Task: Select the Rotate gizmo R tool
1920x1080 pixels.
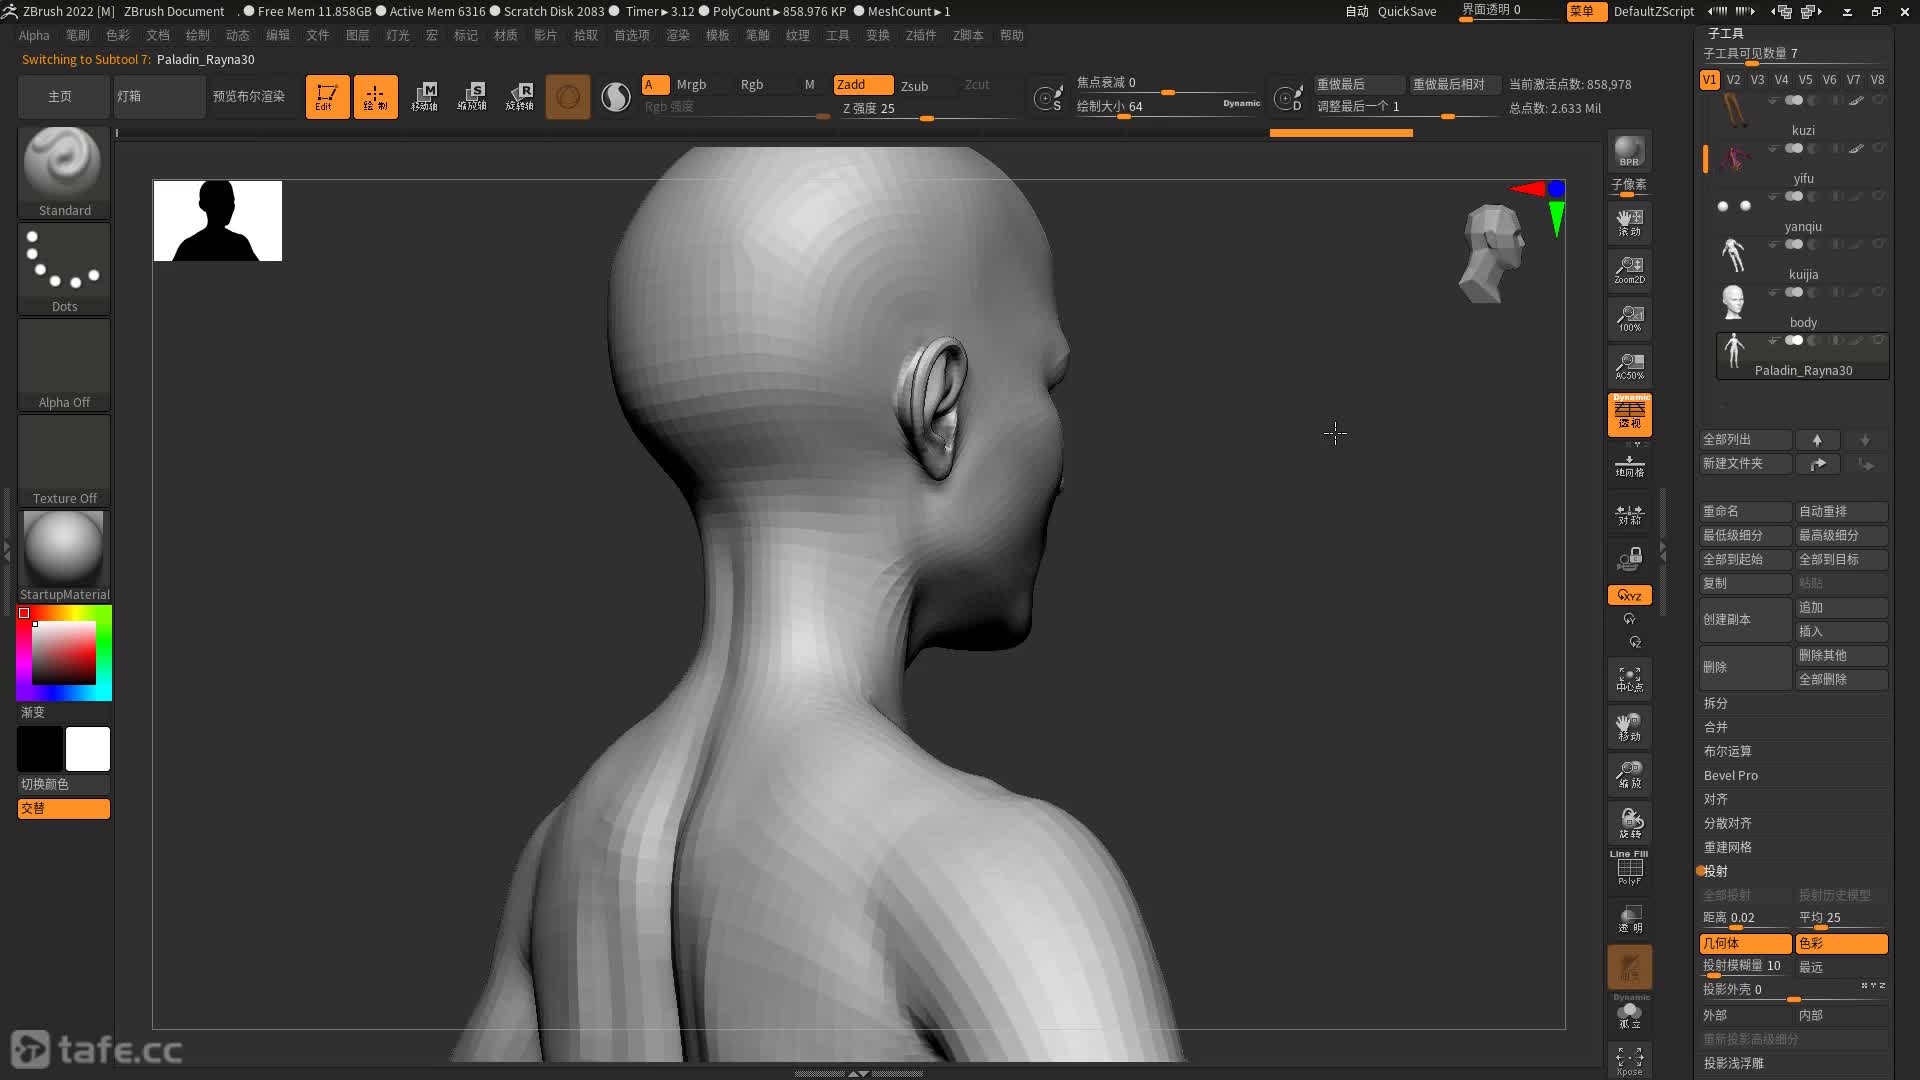Action: 520,97
